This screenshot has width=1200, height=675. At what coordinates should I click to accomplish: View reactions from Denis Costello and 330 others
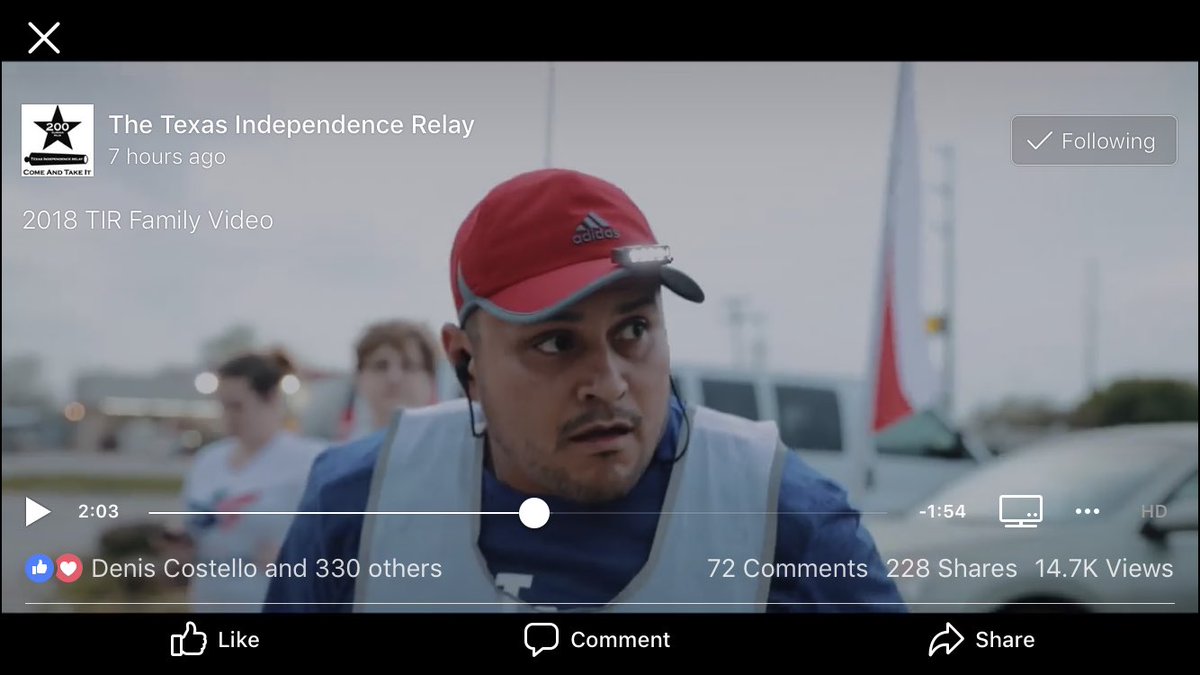266,569
